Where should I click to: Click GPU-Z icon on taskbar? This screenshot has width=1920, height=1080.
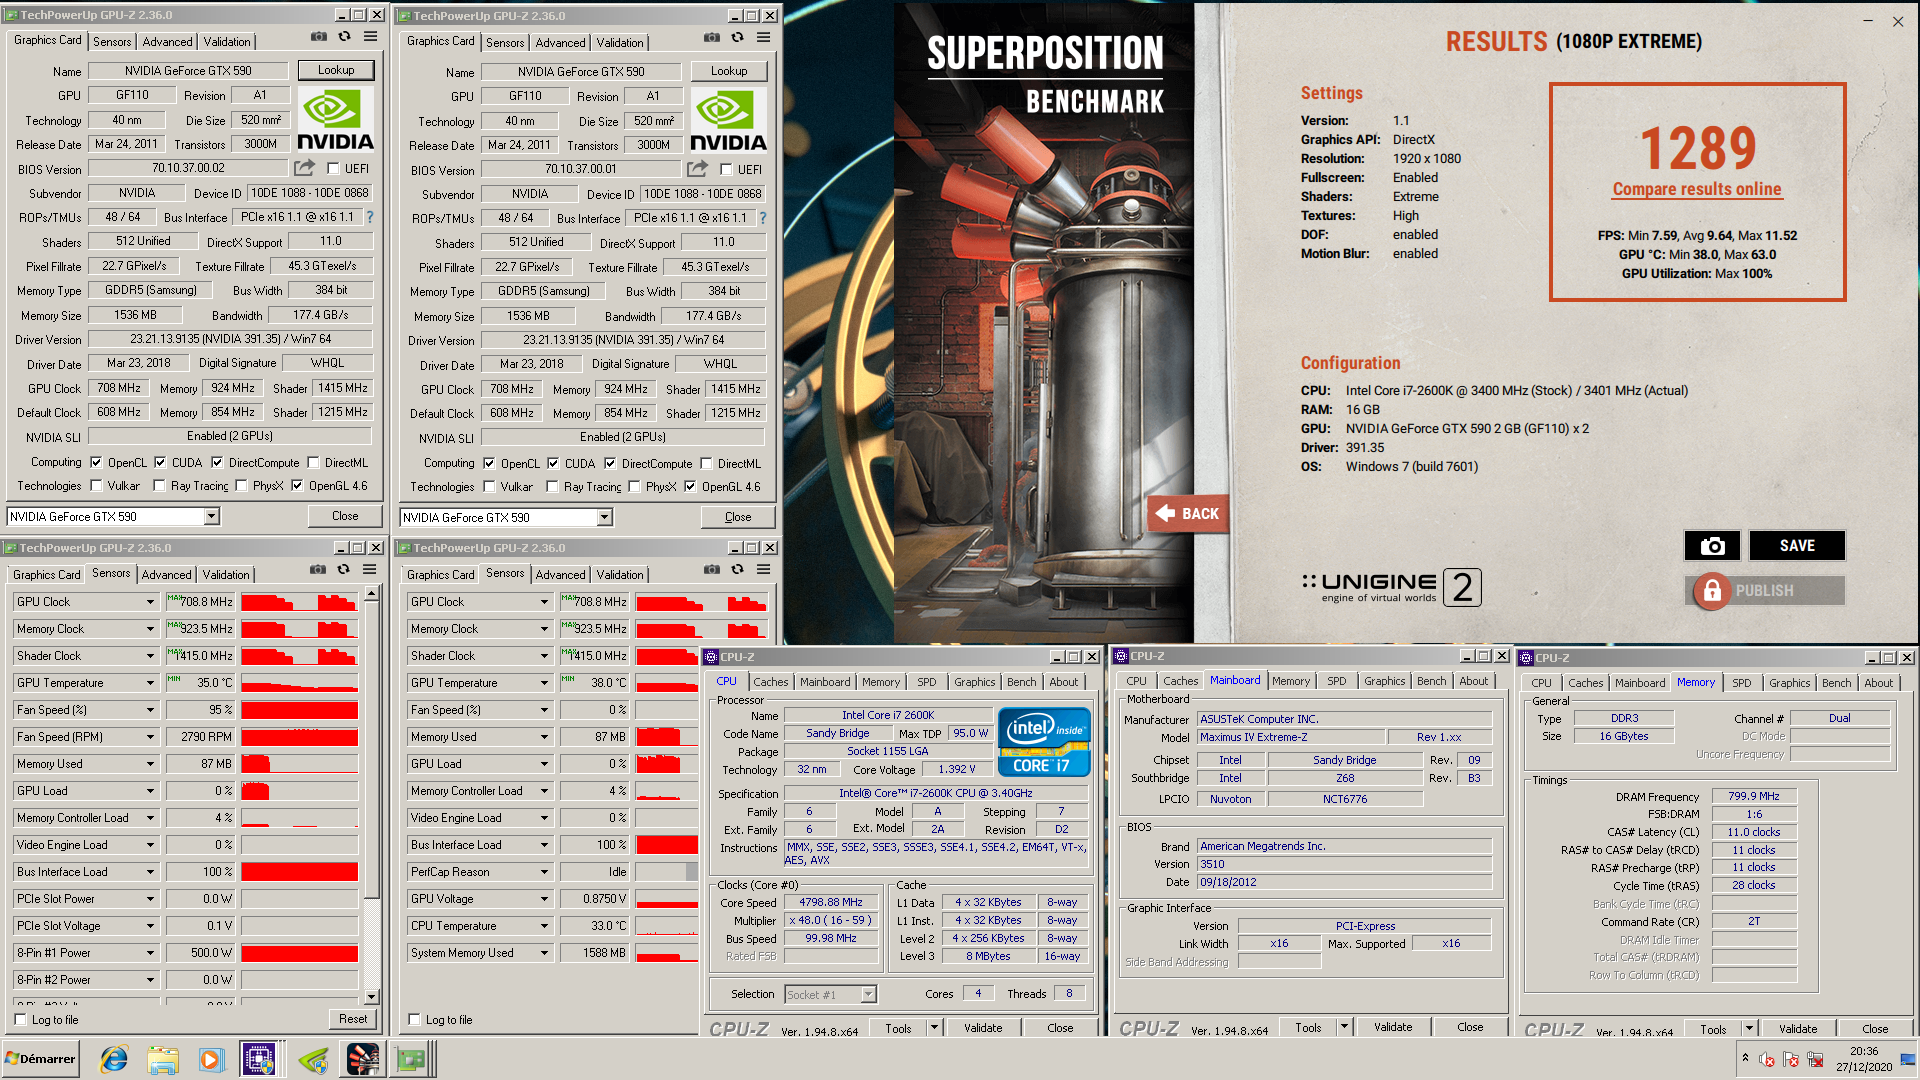411,1059
